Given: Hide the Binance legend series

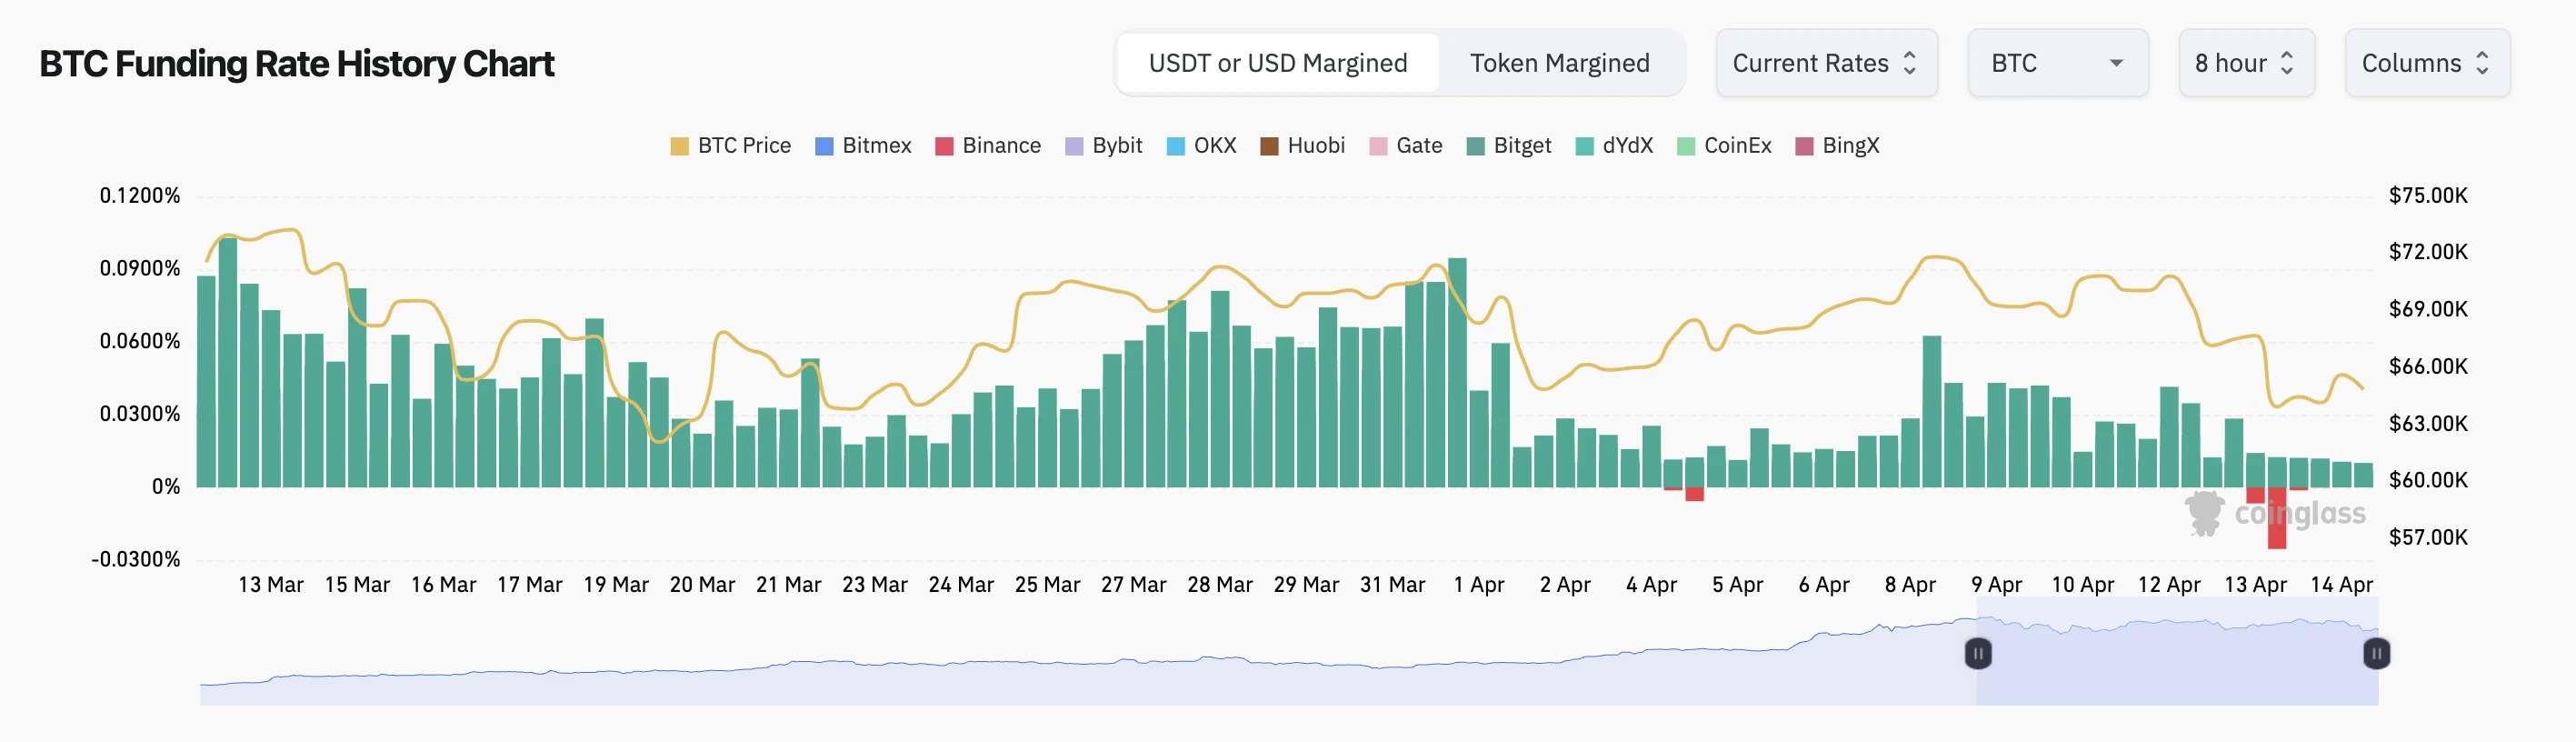Looking at the screenshot, I should (988, 146).
